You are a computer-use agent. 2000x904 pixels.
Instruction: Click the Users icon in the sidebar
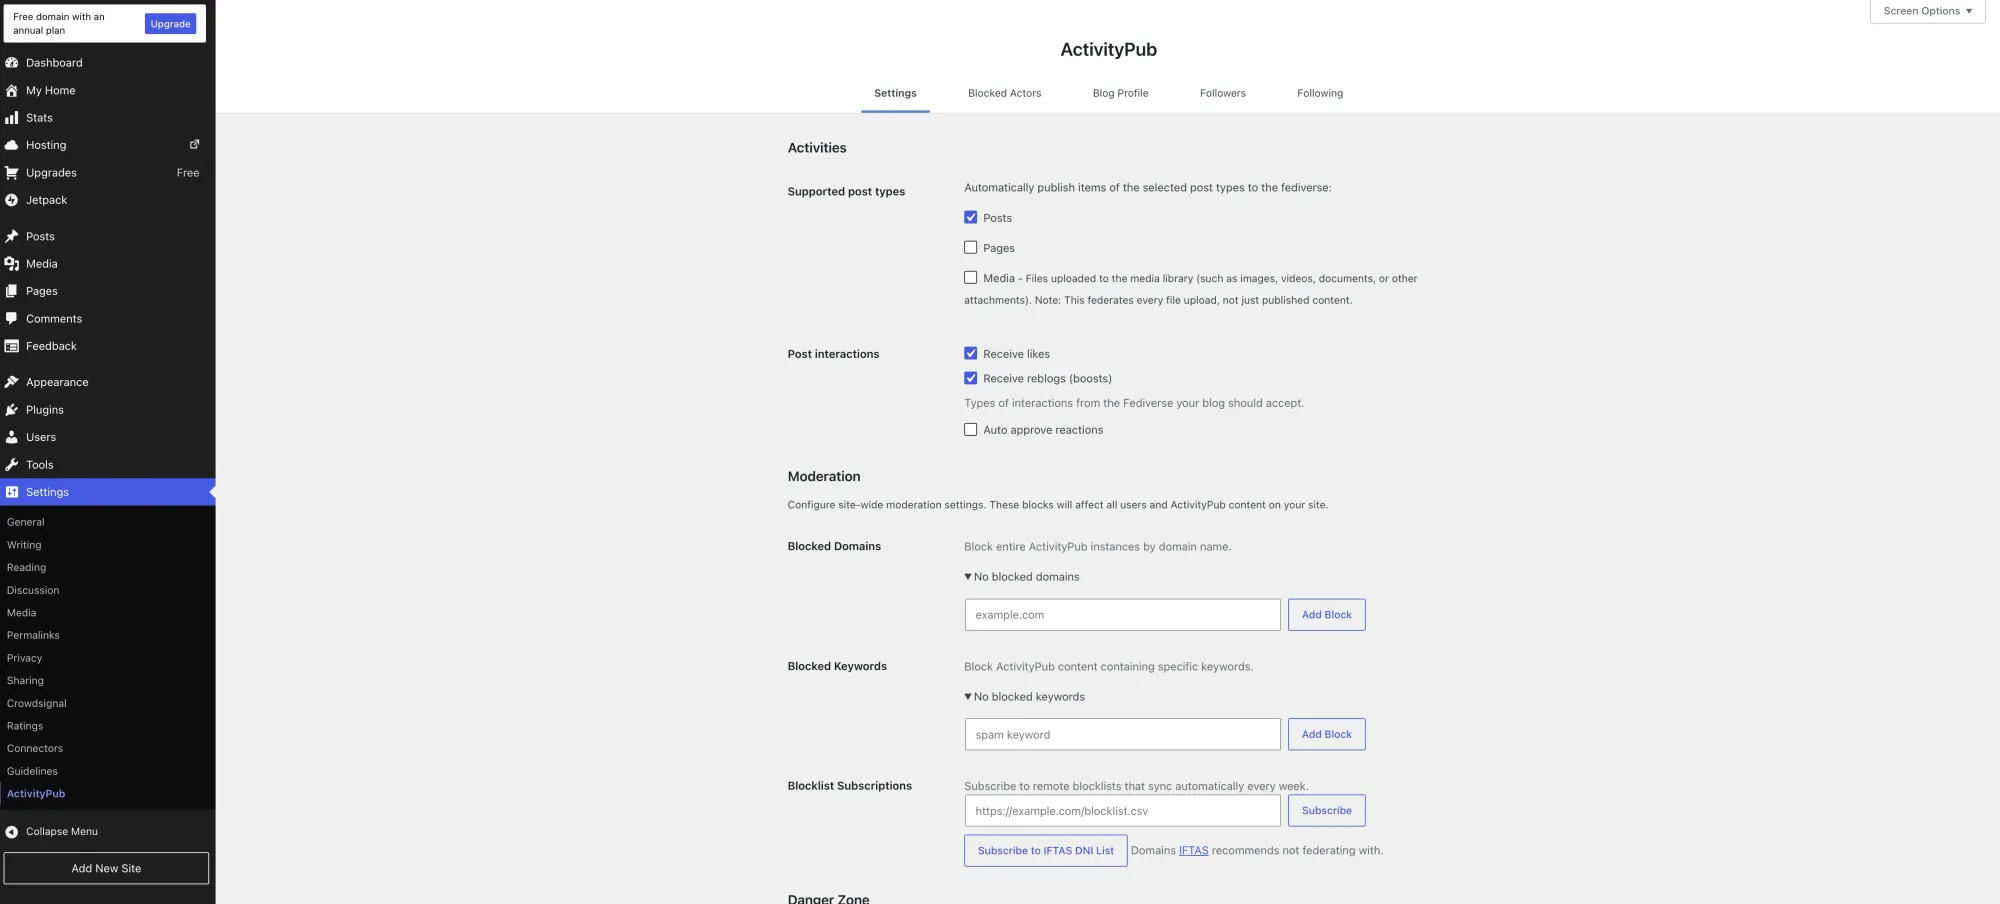pos(12,437)
